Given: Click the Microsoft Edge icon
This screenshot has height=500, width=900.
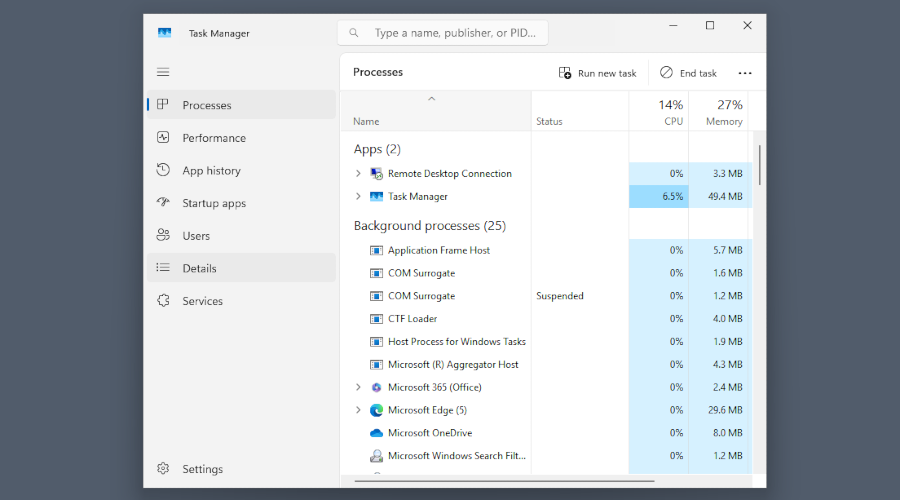Looking at the screenshot, I should click(x=377, y=410).
